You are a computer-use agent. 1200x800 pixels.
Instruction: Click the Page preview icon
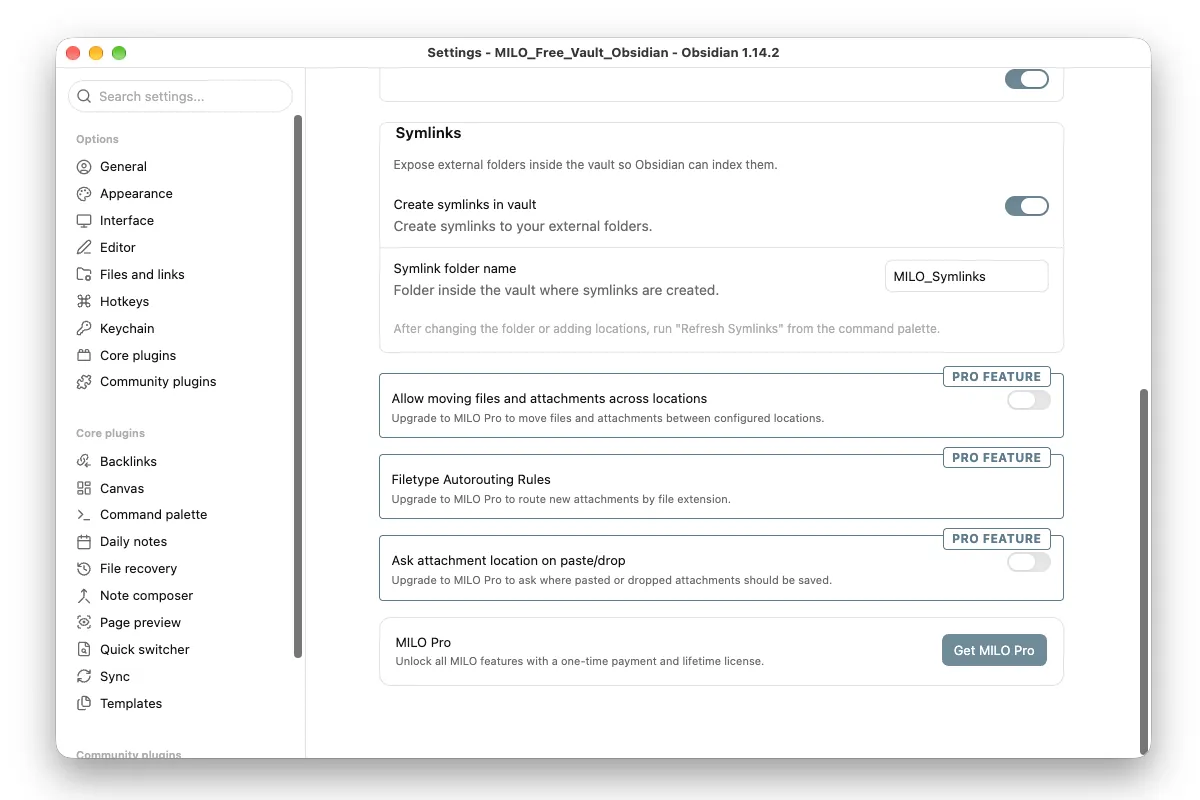(x=84, y=623)
